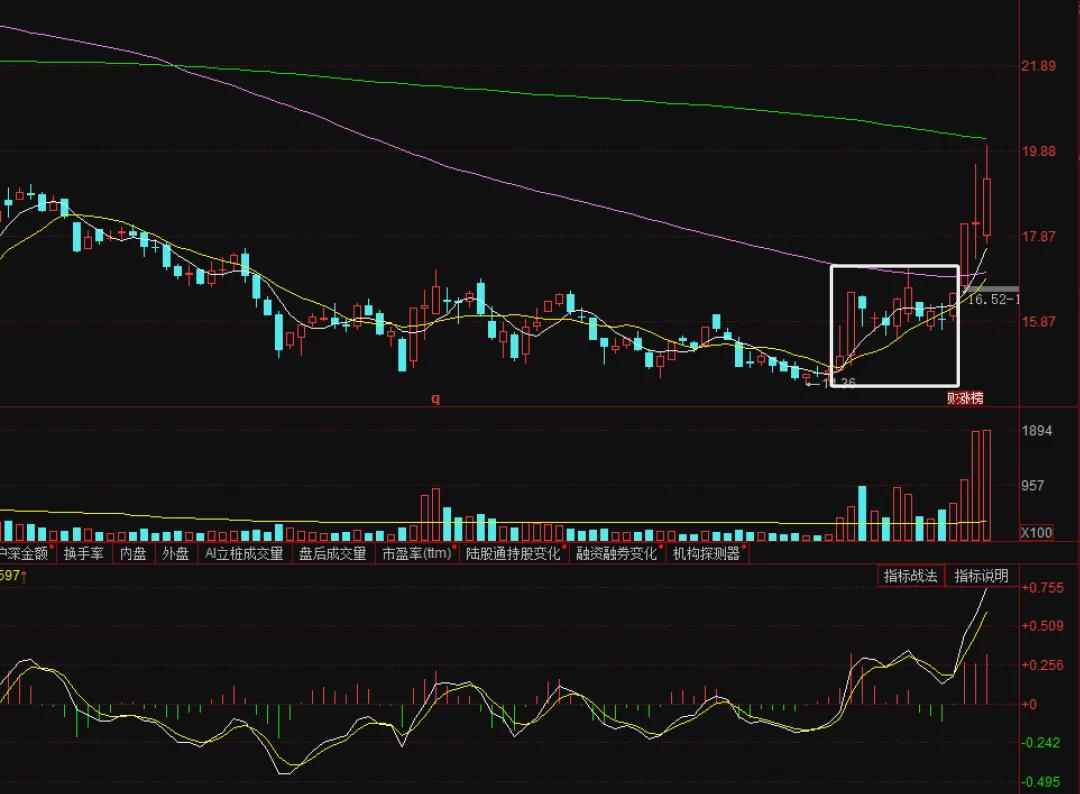Click the 沪深金额 tab
This screenshot has width=1080, height=794.
[25, 554]
